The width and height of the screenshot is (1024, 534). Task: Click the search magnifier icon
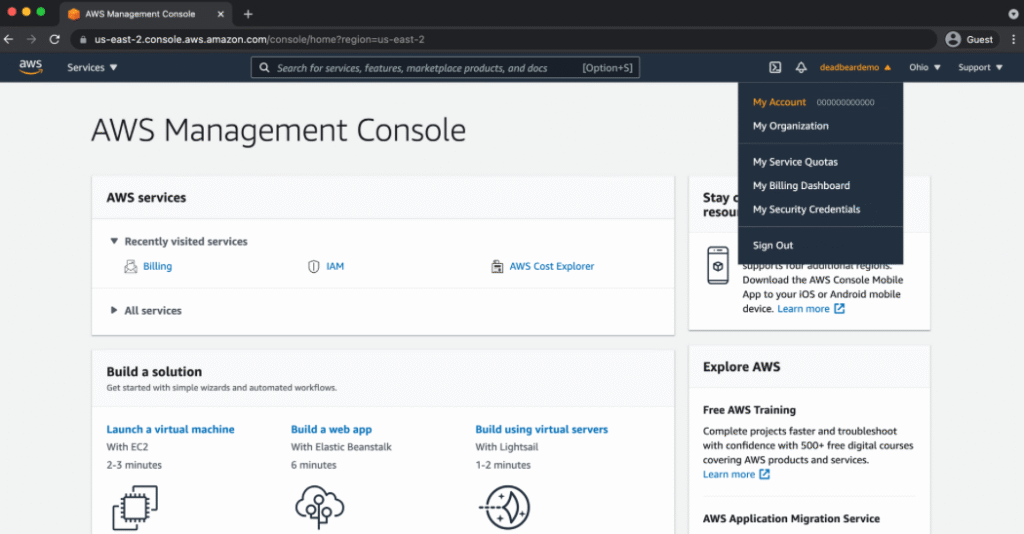tap(264, 67)
